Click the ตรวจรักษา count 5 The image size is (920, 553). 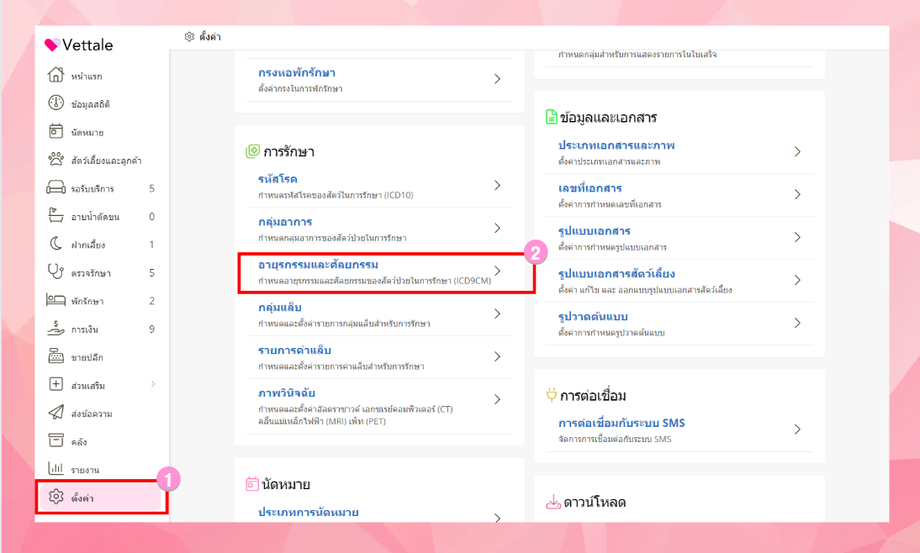pos(151,273)
